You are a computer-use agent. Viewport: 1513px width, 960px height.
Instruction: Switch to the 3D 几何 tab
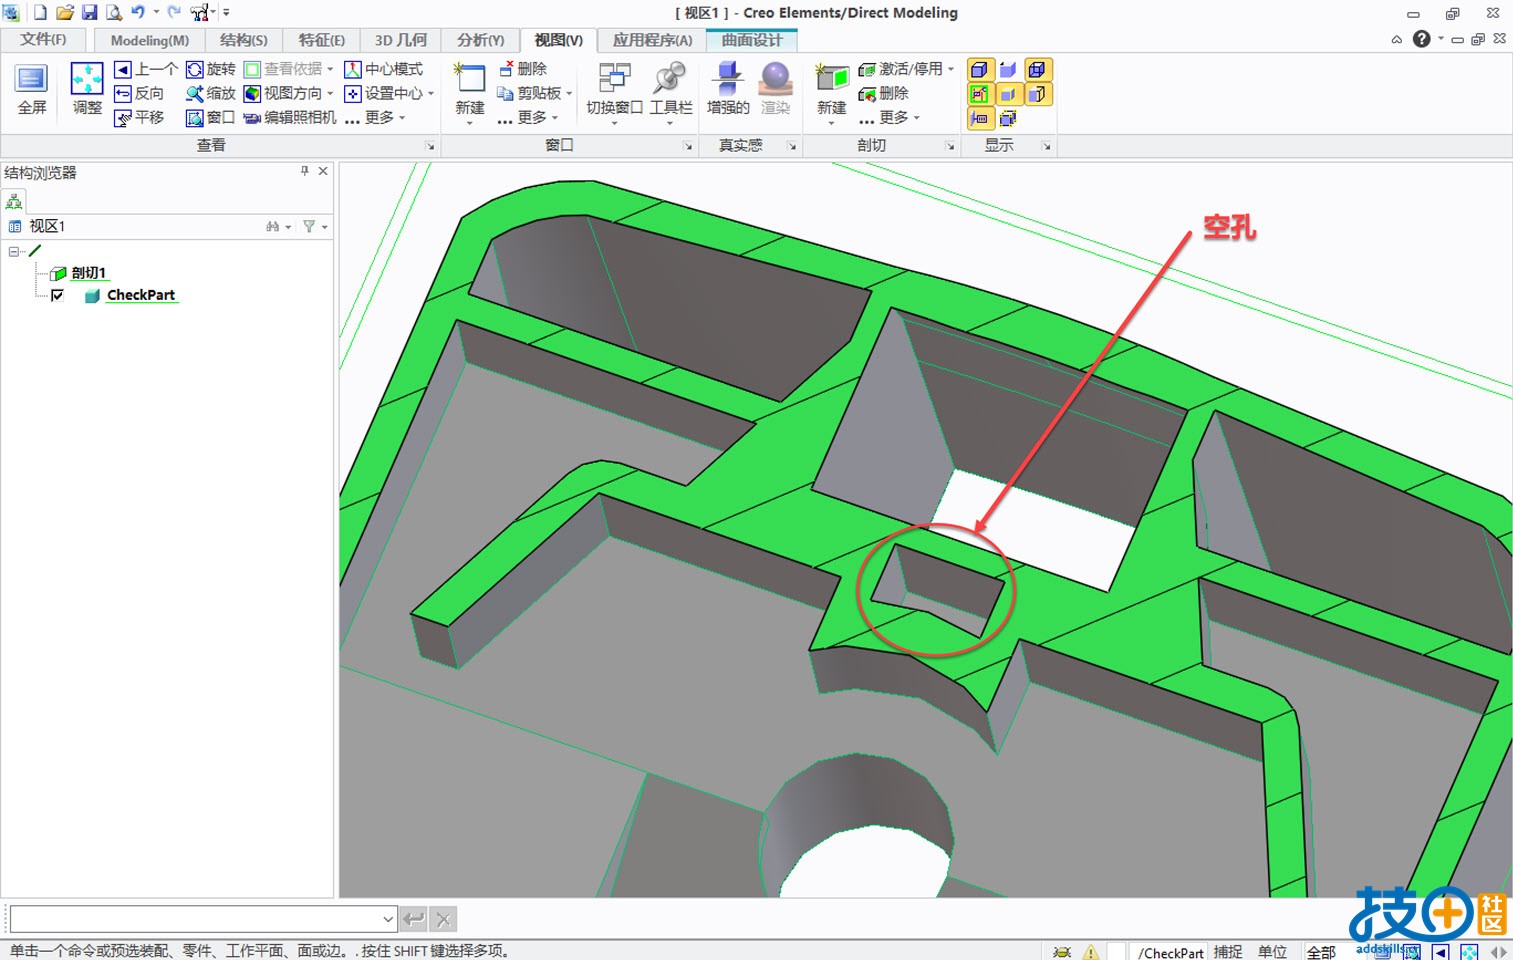400,40
